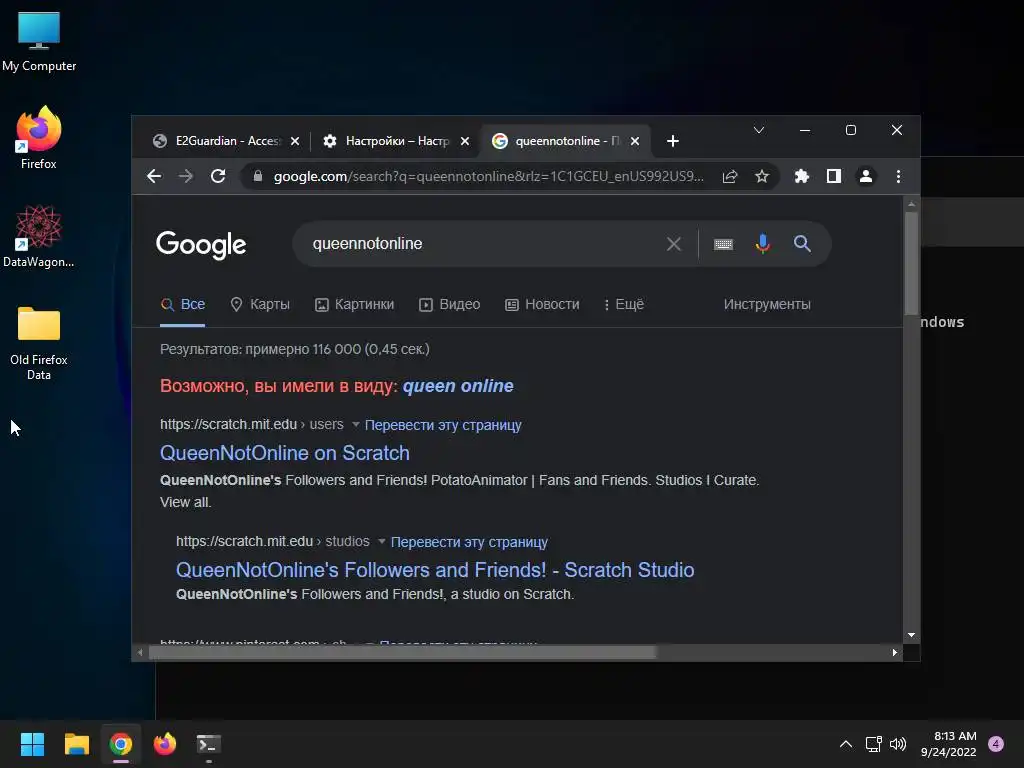This screenshot has width=1024, height=768.
Task: Open Chrome's three-dot menu
Action: click(899, 176)
